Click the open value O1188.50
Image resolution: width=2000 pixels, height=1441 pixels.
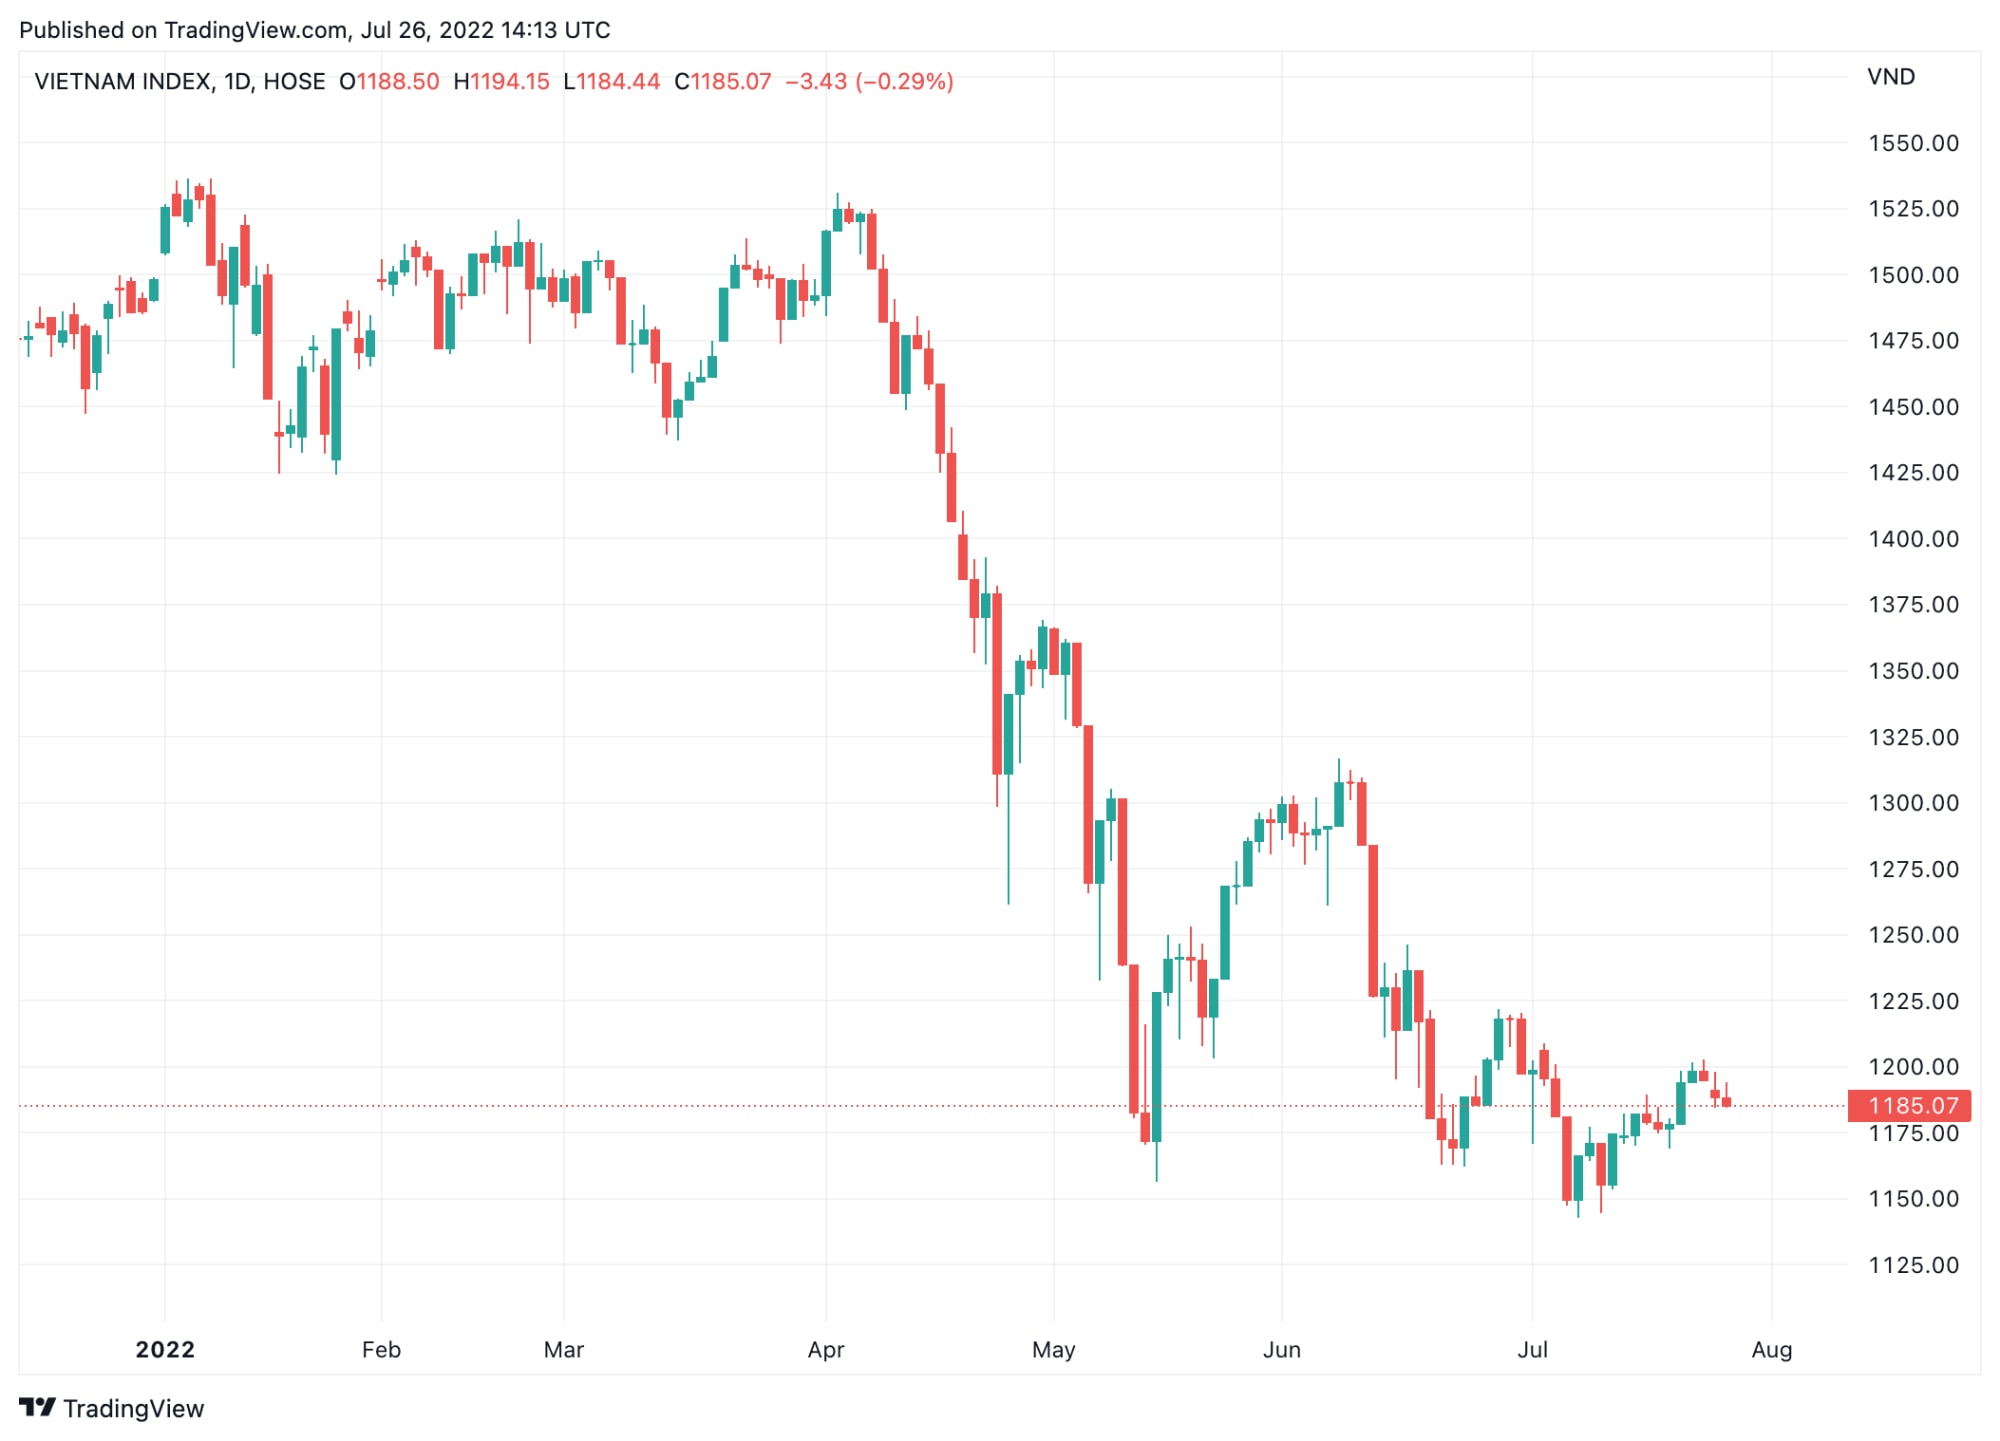(x=389, y=81)
